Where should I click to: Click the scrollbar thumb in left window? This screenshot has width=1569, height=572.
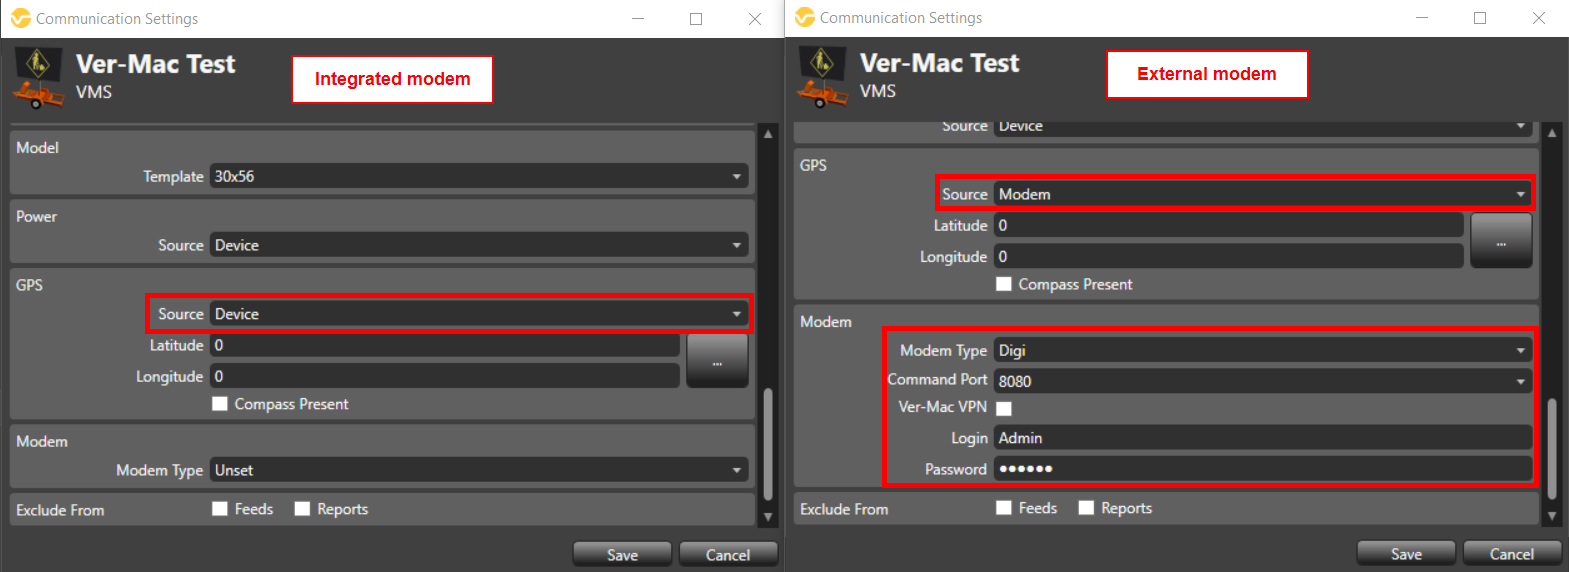click(x=768, y=443)
